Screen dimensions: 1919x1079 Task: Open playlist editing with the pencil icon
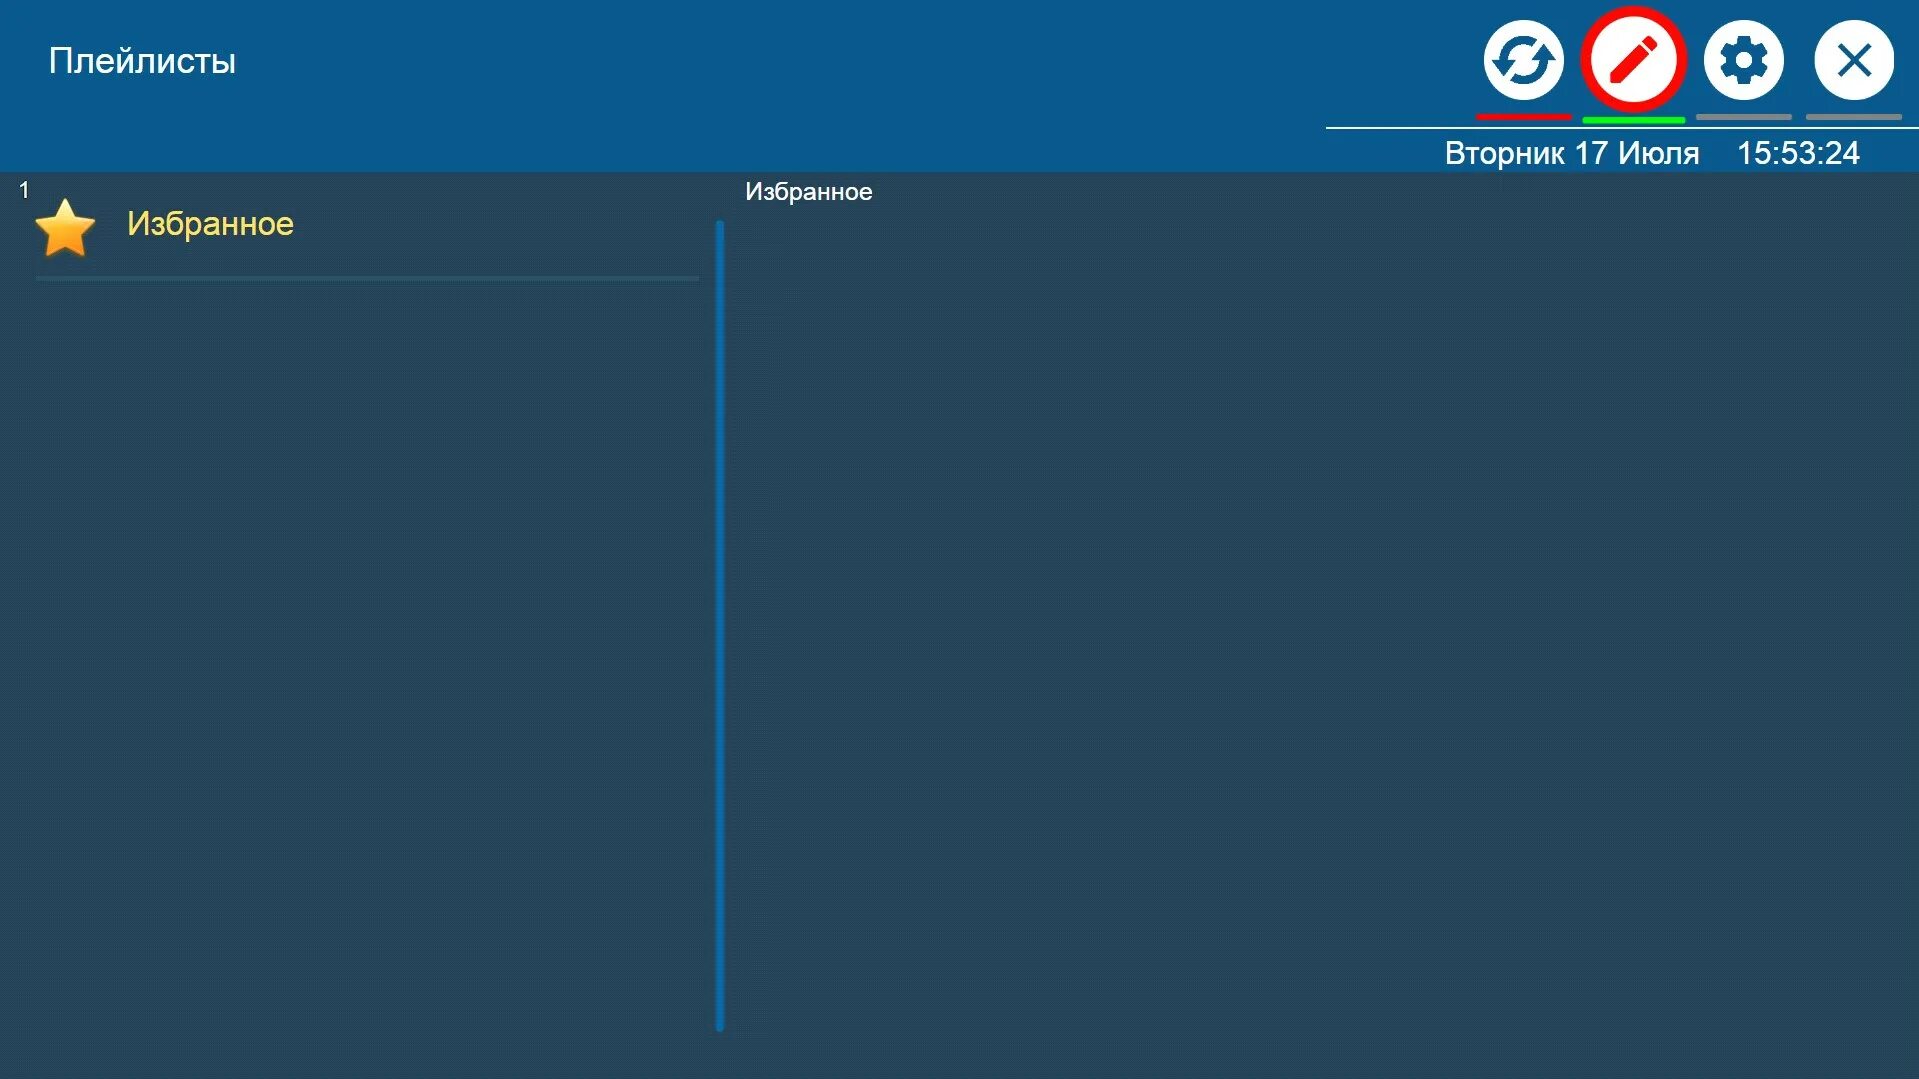1633,60
